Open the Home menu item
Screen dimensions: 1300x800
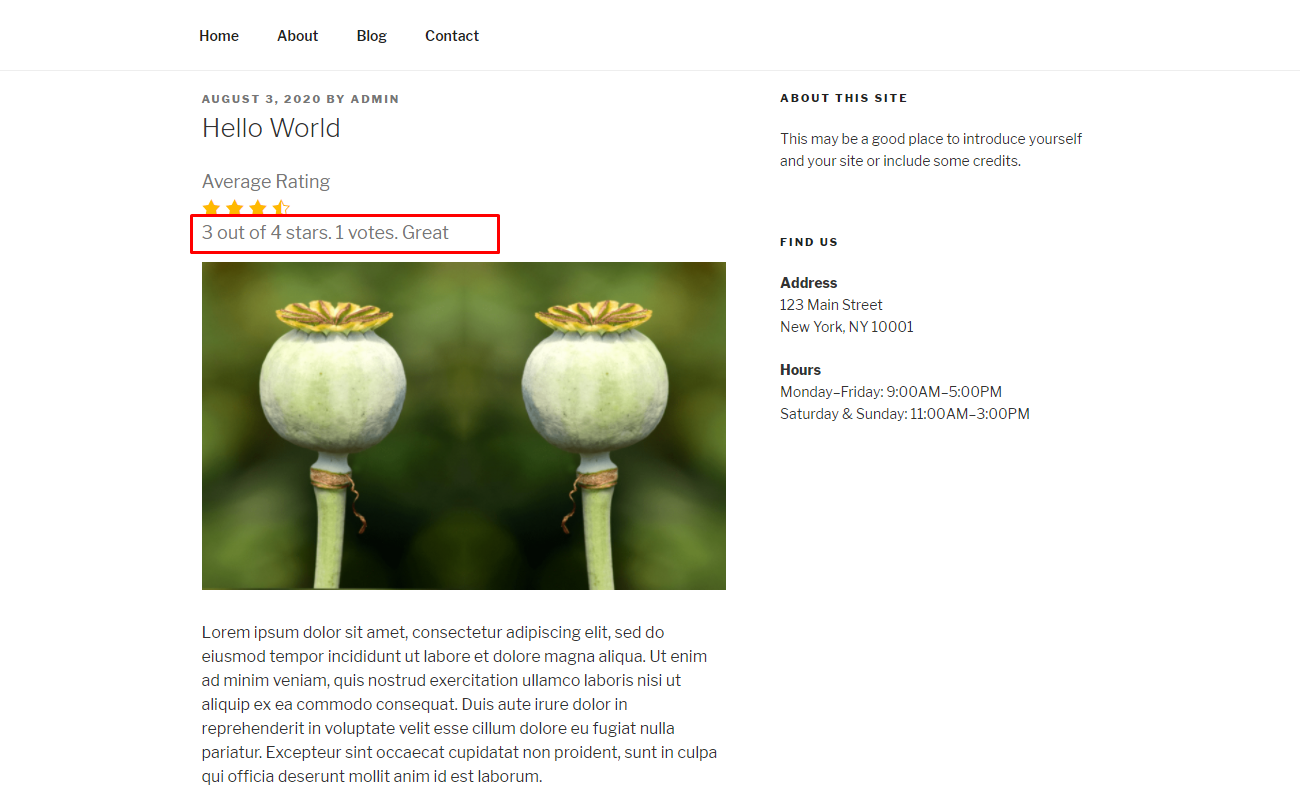(x=219, y=36)
